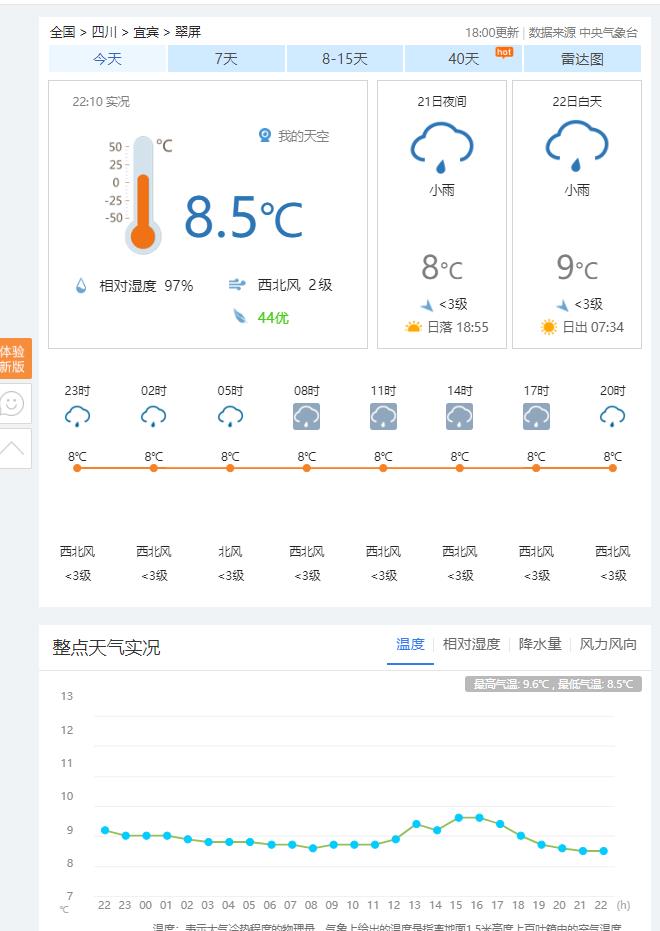Click the 体验新版 button
The height and width of the screenshot is (931, 660).
[13, 359]
